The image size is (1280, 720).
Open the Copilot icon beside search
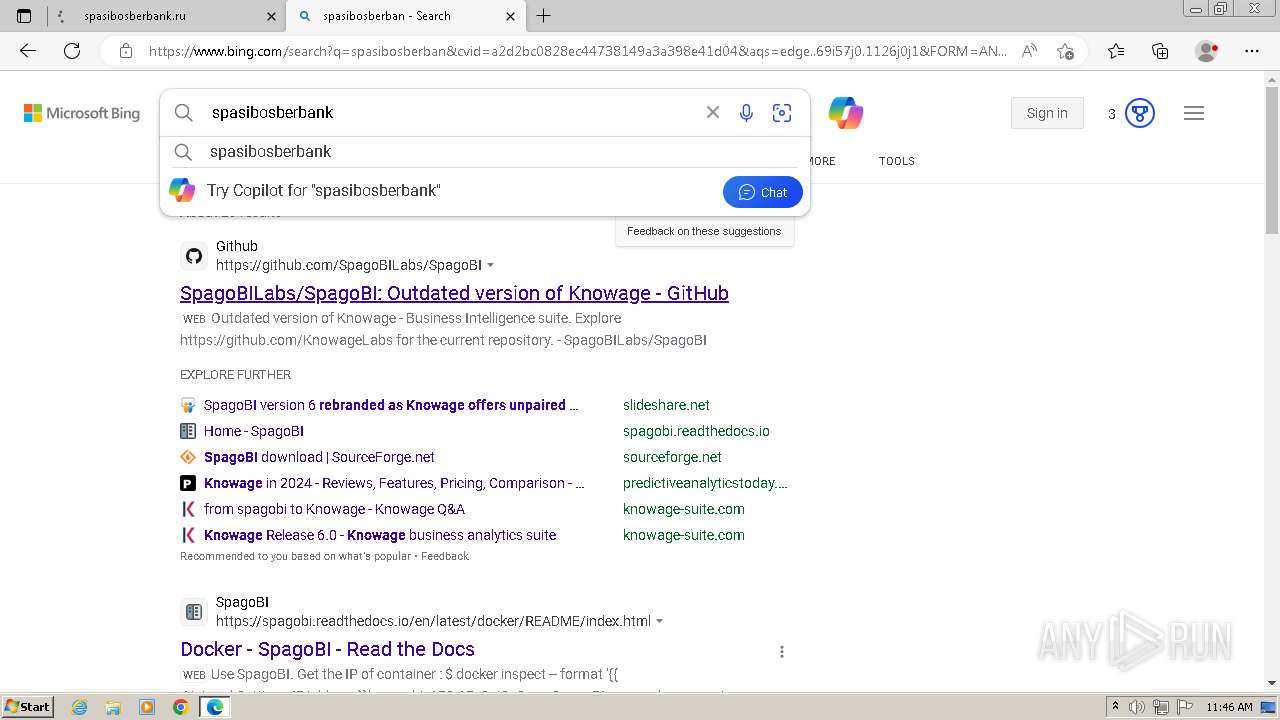pos(846,113)
